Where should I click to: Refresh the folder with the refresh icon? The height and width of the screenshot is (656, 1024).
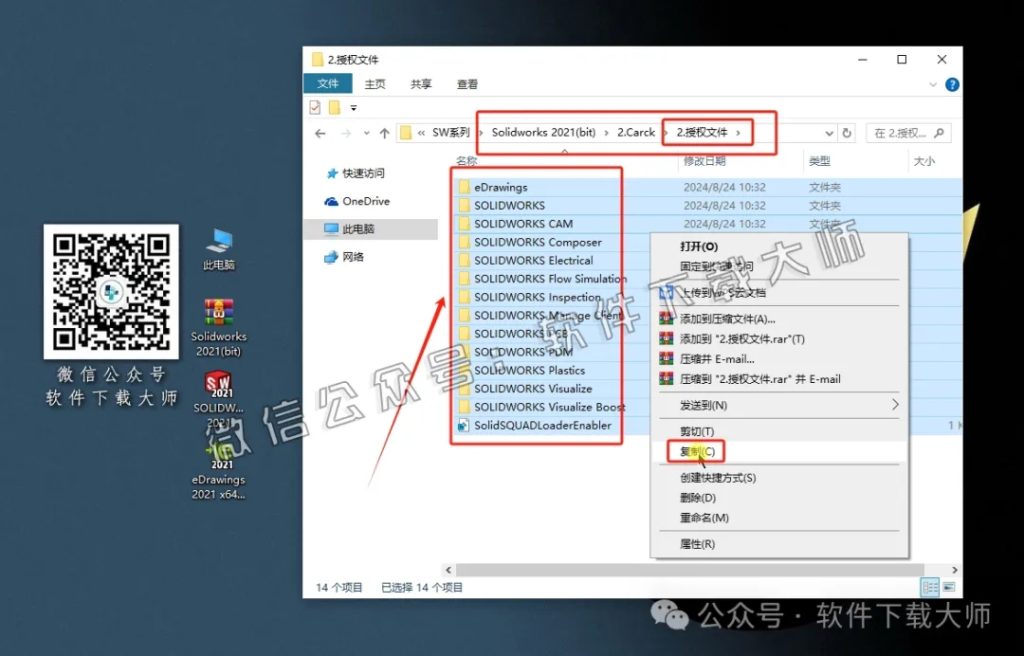[x=845, y=132]
